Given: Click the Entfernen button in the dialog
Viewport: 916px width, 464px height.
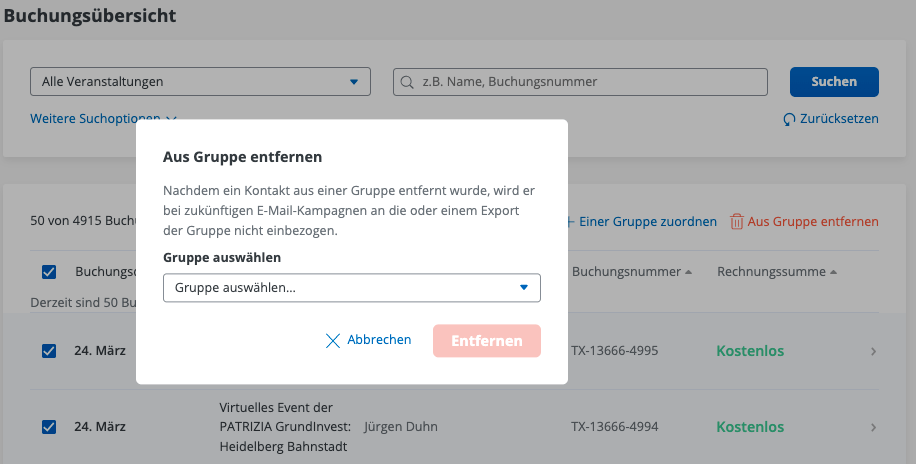Looking at the screenshot, I should point(487,341).
